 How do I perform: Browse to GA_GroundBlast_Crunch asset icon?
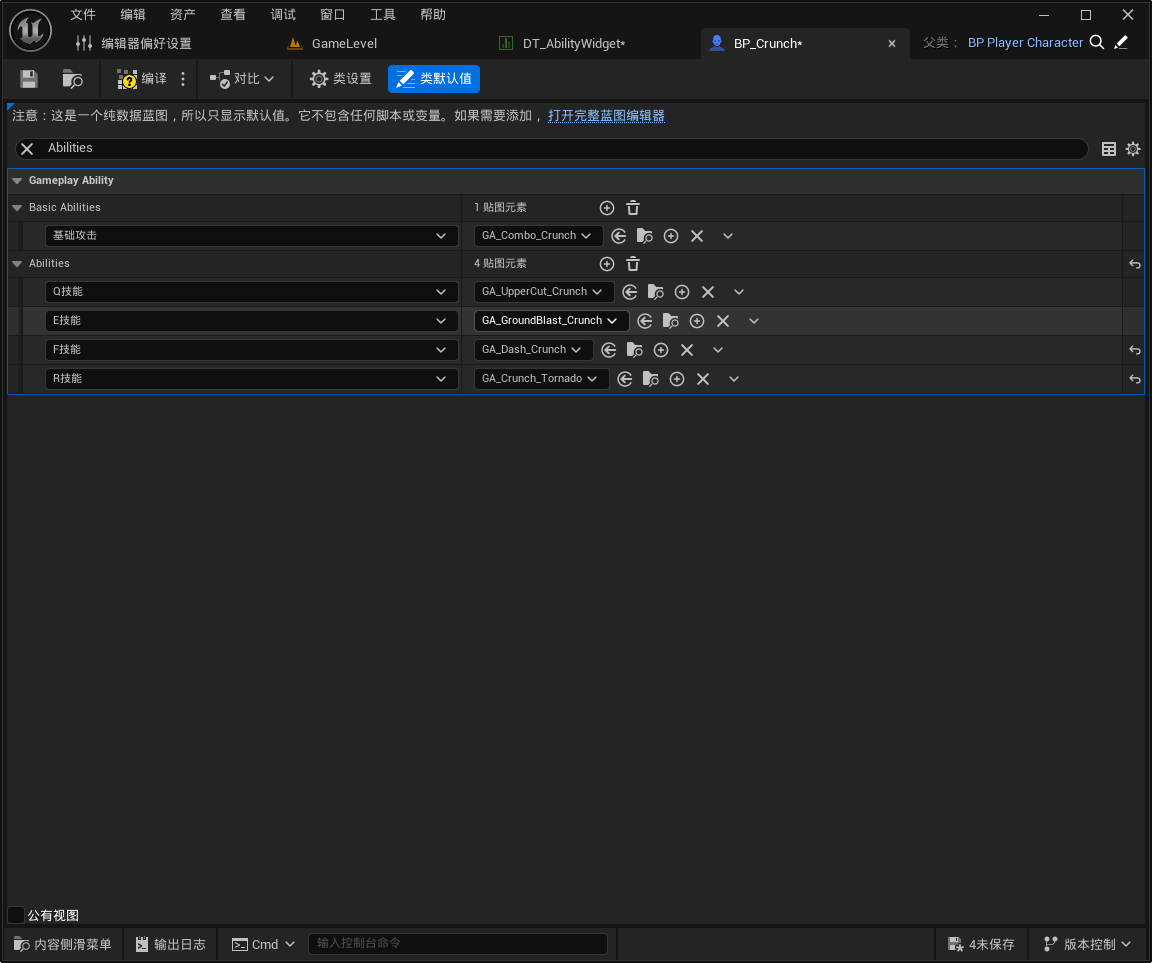coord(670,321)
